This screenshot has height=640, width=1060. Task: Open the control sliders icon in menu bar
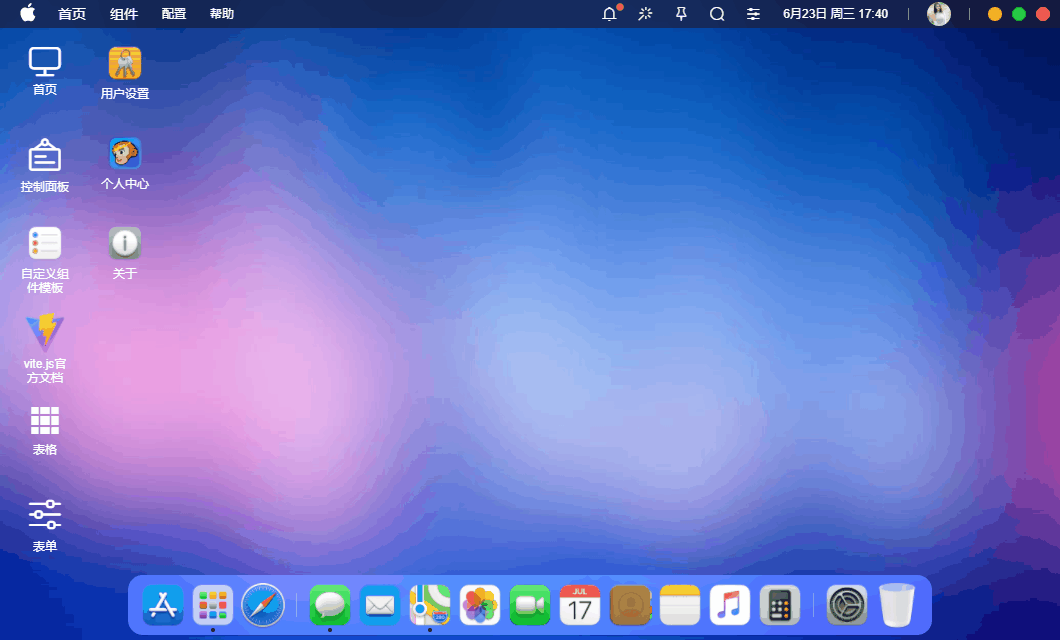[x=753, y=14]
